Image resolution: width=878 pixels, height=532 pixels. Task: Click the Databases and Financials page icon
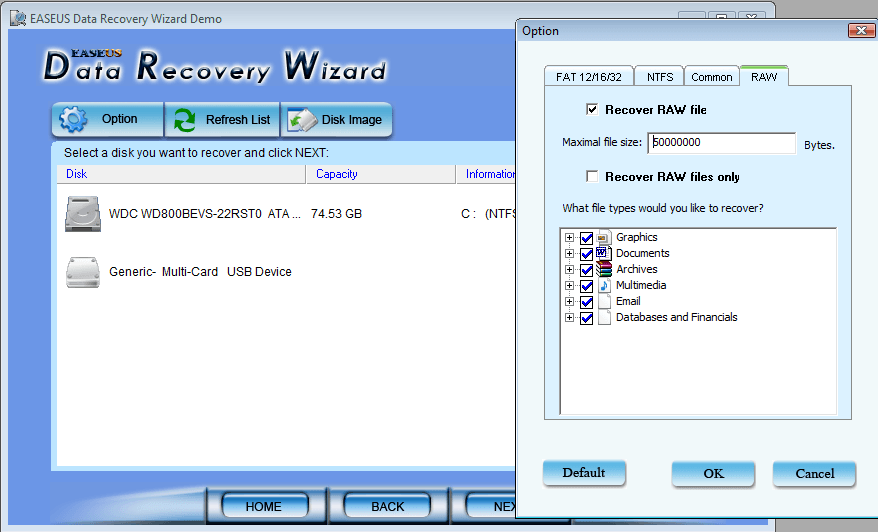click(x=604, y=318)
